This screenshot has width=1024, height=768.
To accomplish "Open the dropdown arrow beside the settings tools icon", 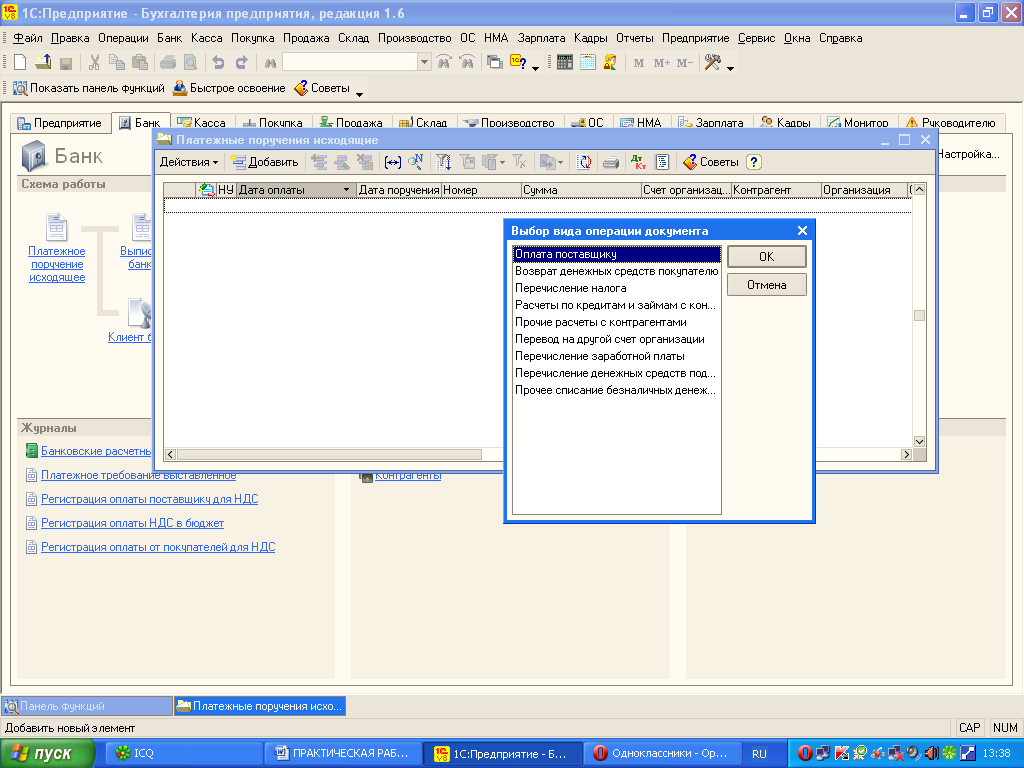I will 730,68.
